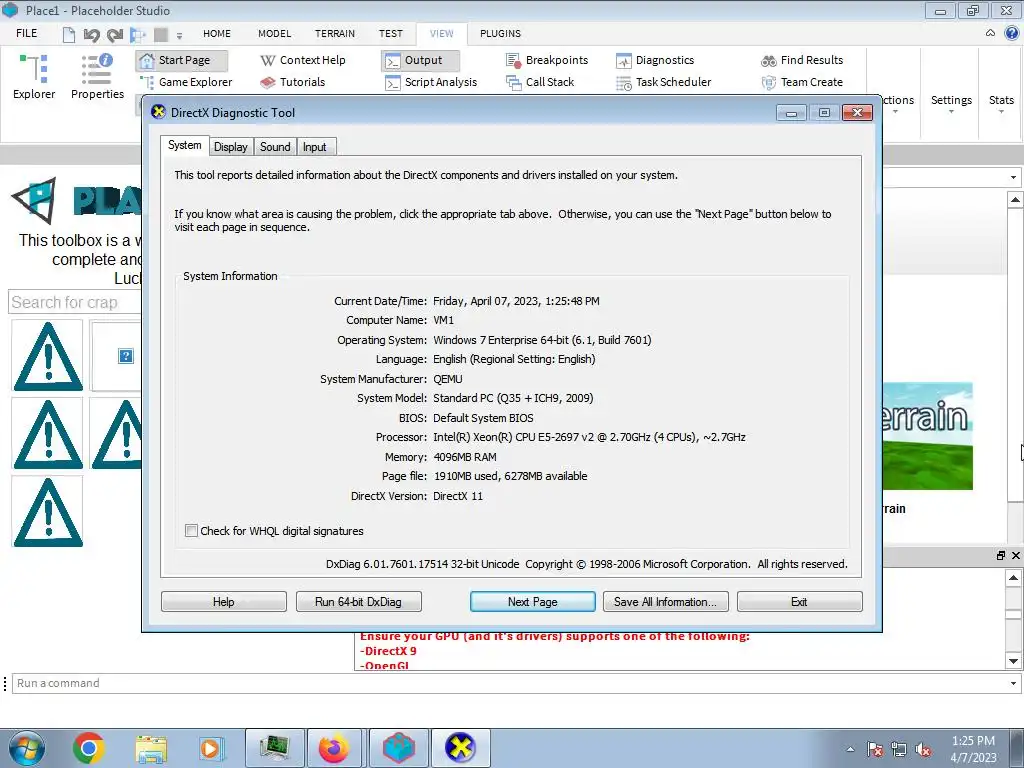Open Windows Media Player taskbar icon
1024x768 pixels.
click(x=211, y=748)
